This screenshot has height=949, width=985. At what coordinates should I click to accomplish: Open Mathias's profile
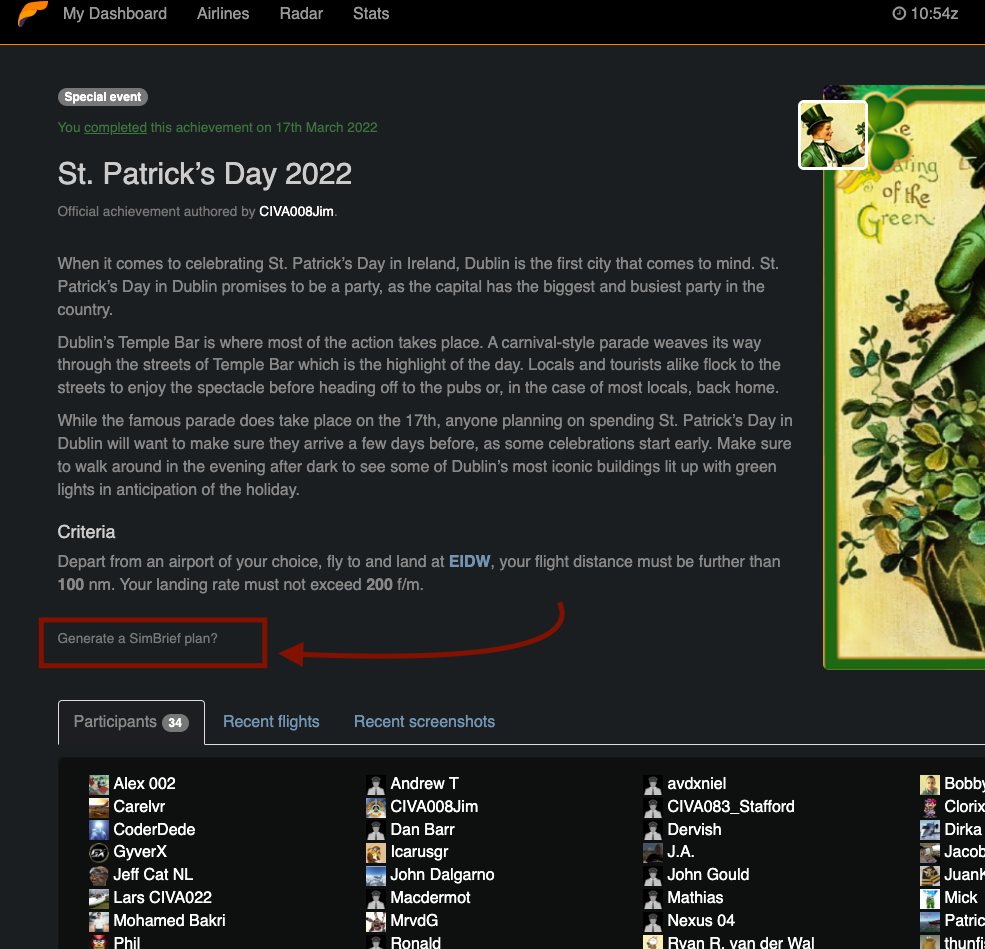click(x=695, y=898)
